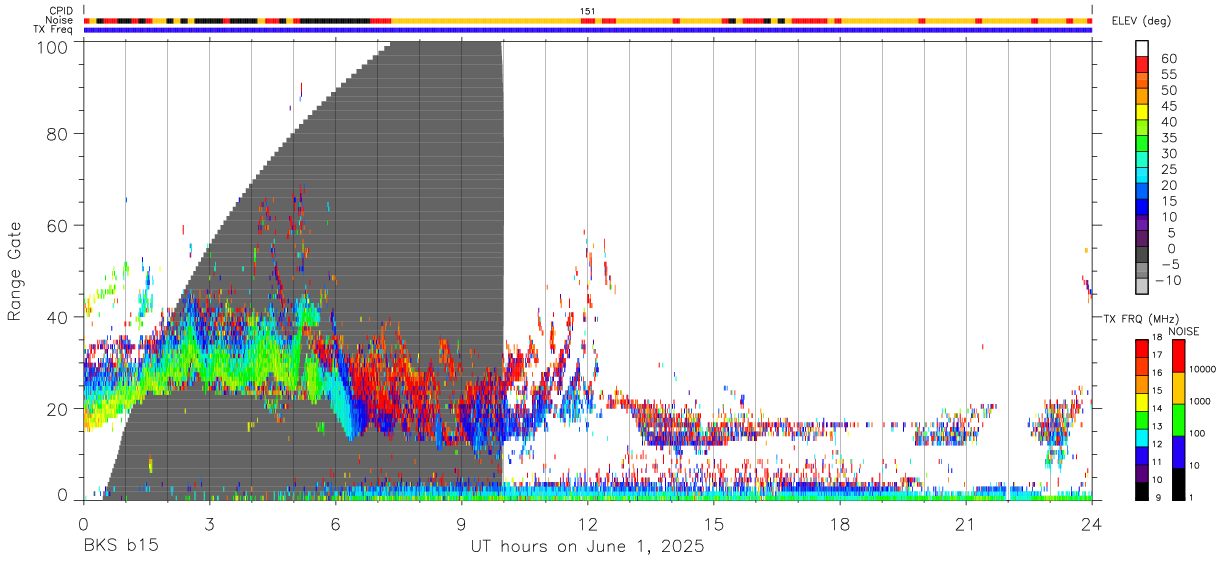Screen dimensions: 1228x567
Task: Click the ELEV colorbar label "45"
Action: [1168, 107]
